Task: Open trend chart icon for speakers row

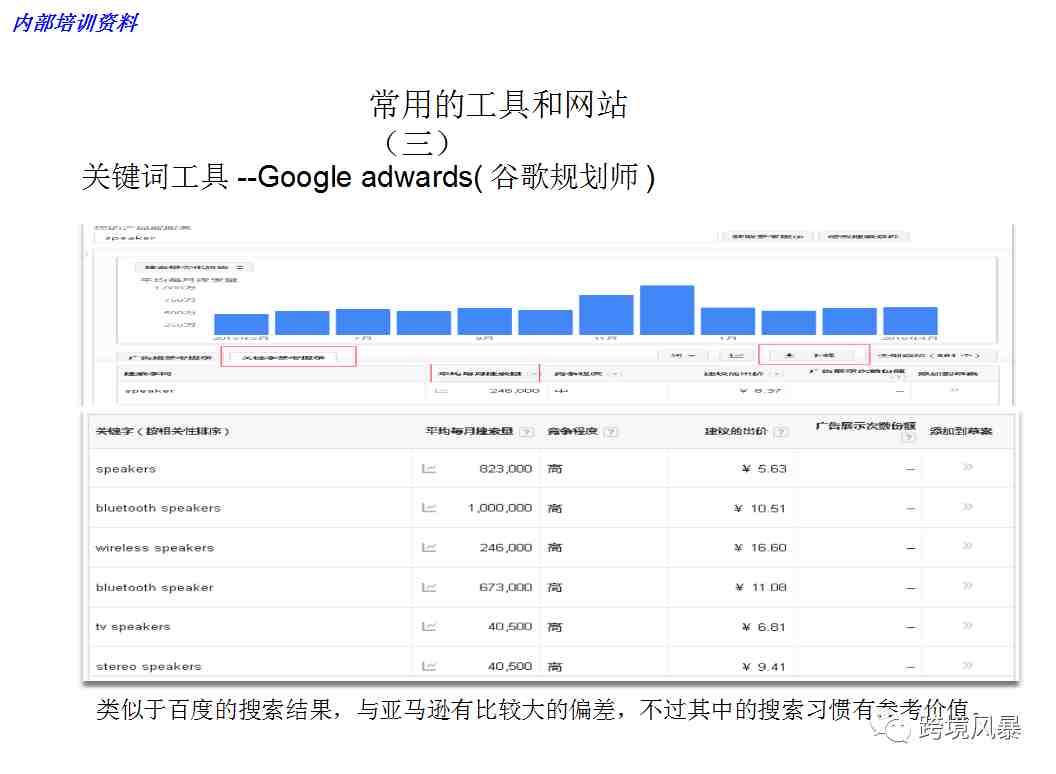Action: pos(428,469)
